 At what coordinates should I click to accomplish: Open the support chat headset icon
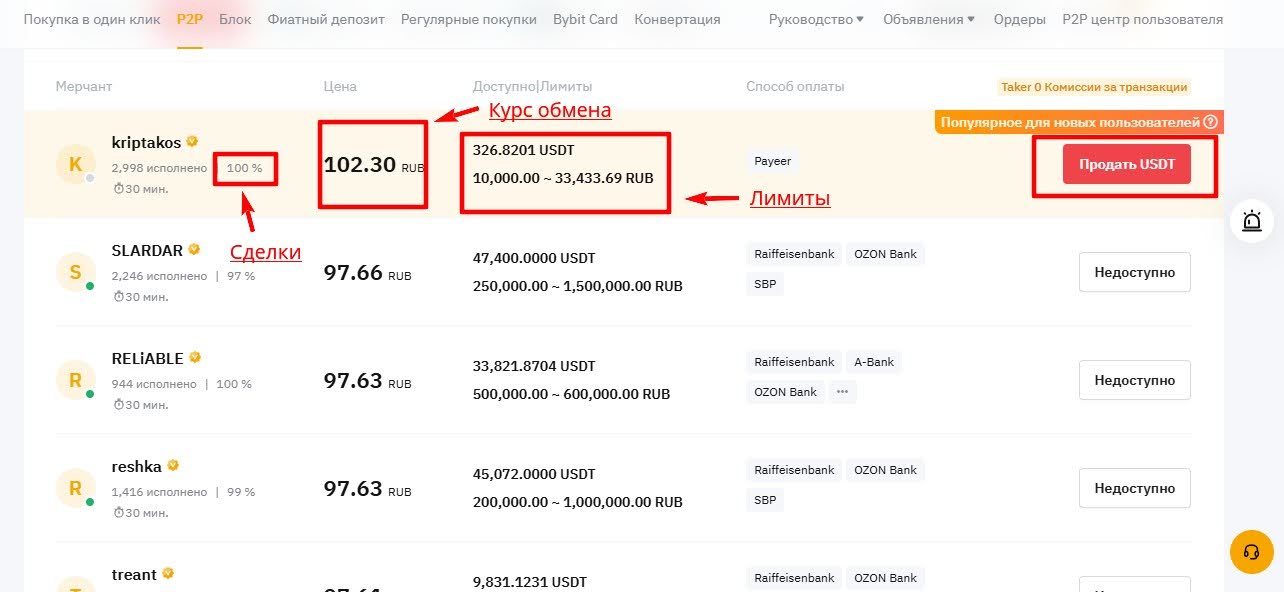click(x=1251, y=551)
